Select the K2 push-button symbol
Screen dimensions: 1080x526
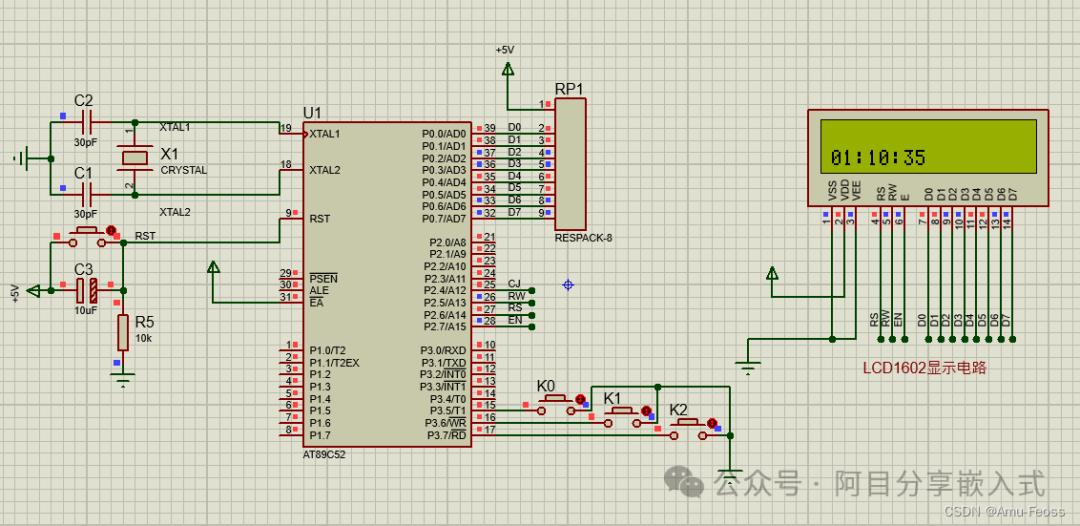click(x=689, y=428)
